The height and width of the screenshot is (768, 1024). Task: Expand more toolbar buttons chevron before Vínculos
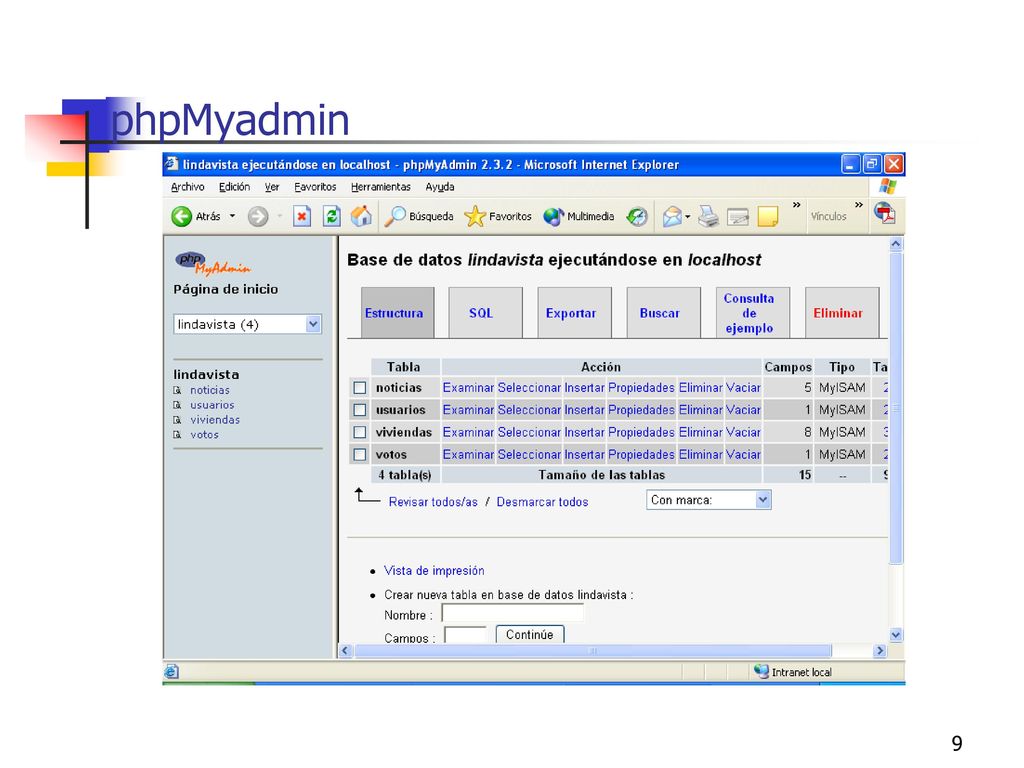(x=797, y=205)
